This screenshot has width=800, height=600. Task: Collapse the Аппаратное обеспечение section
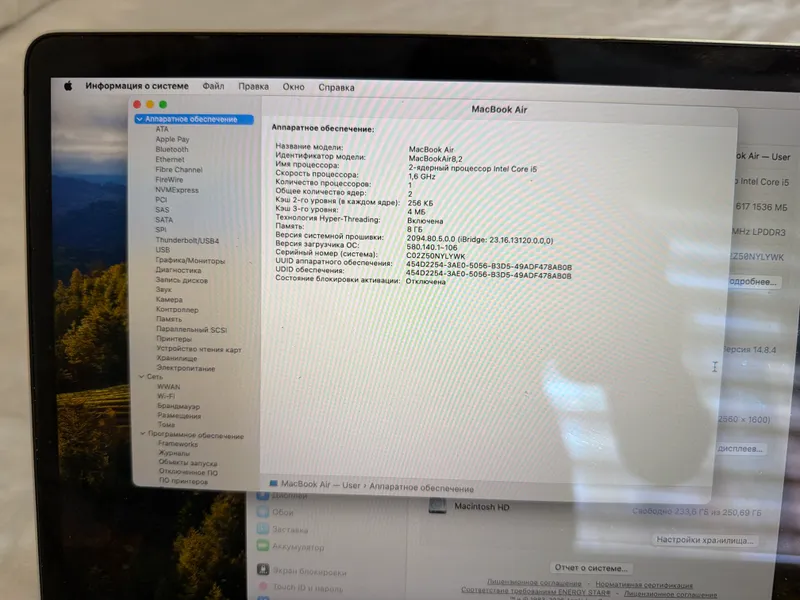[x=139, y=119]
